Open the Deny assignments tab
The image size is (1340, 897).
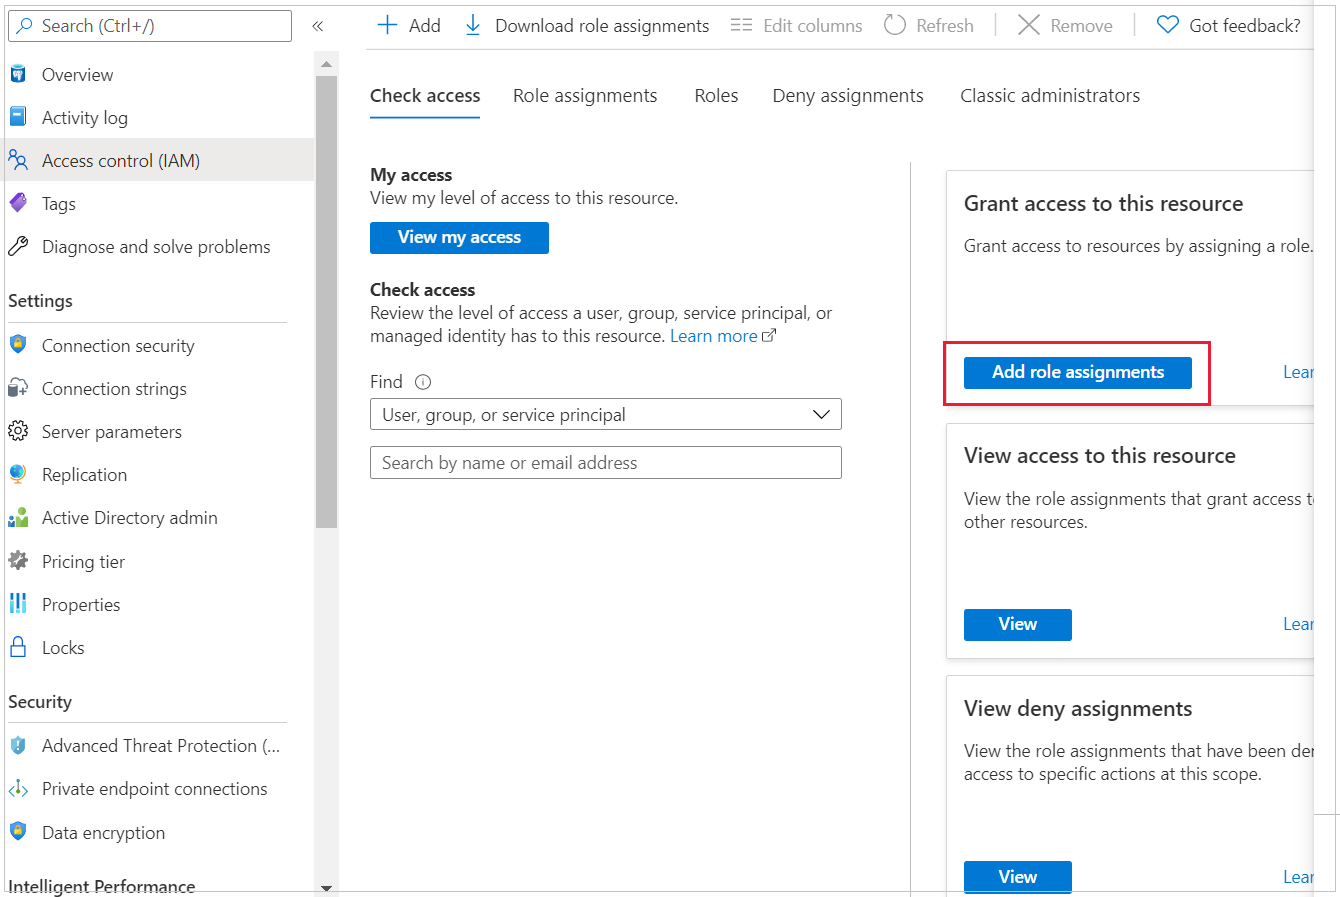coord(848,96)
